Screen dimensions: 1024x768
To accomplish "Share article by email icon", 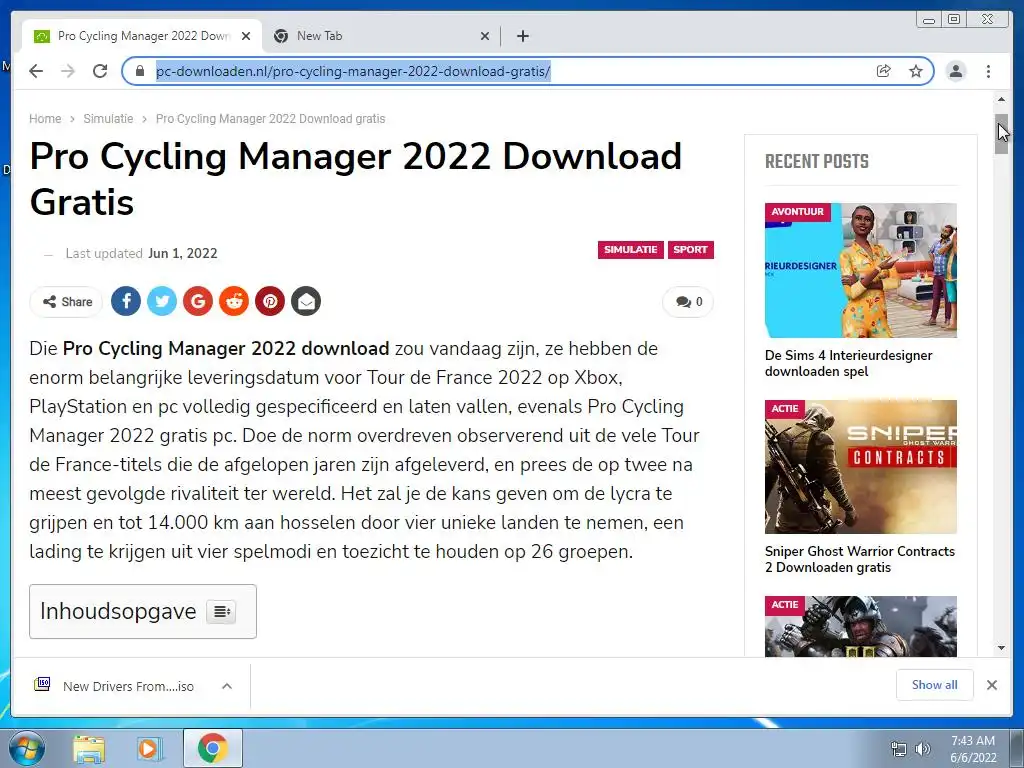I will pyautogui.click(x=306, y=301).
